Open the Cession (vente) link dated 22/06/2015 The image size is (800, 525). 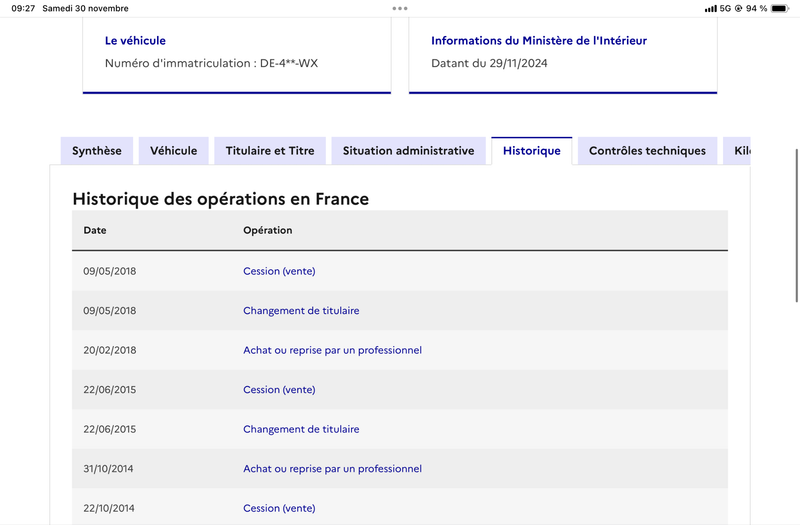click(279, 390)
